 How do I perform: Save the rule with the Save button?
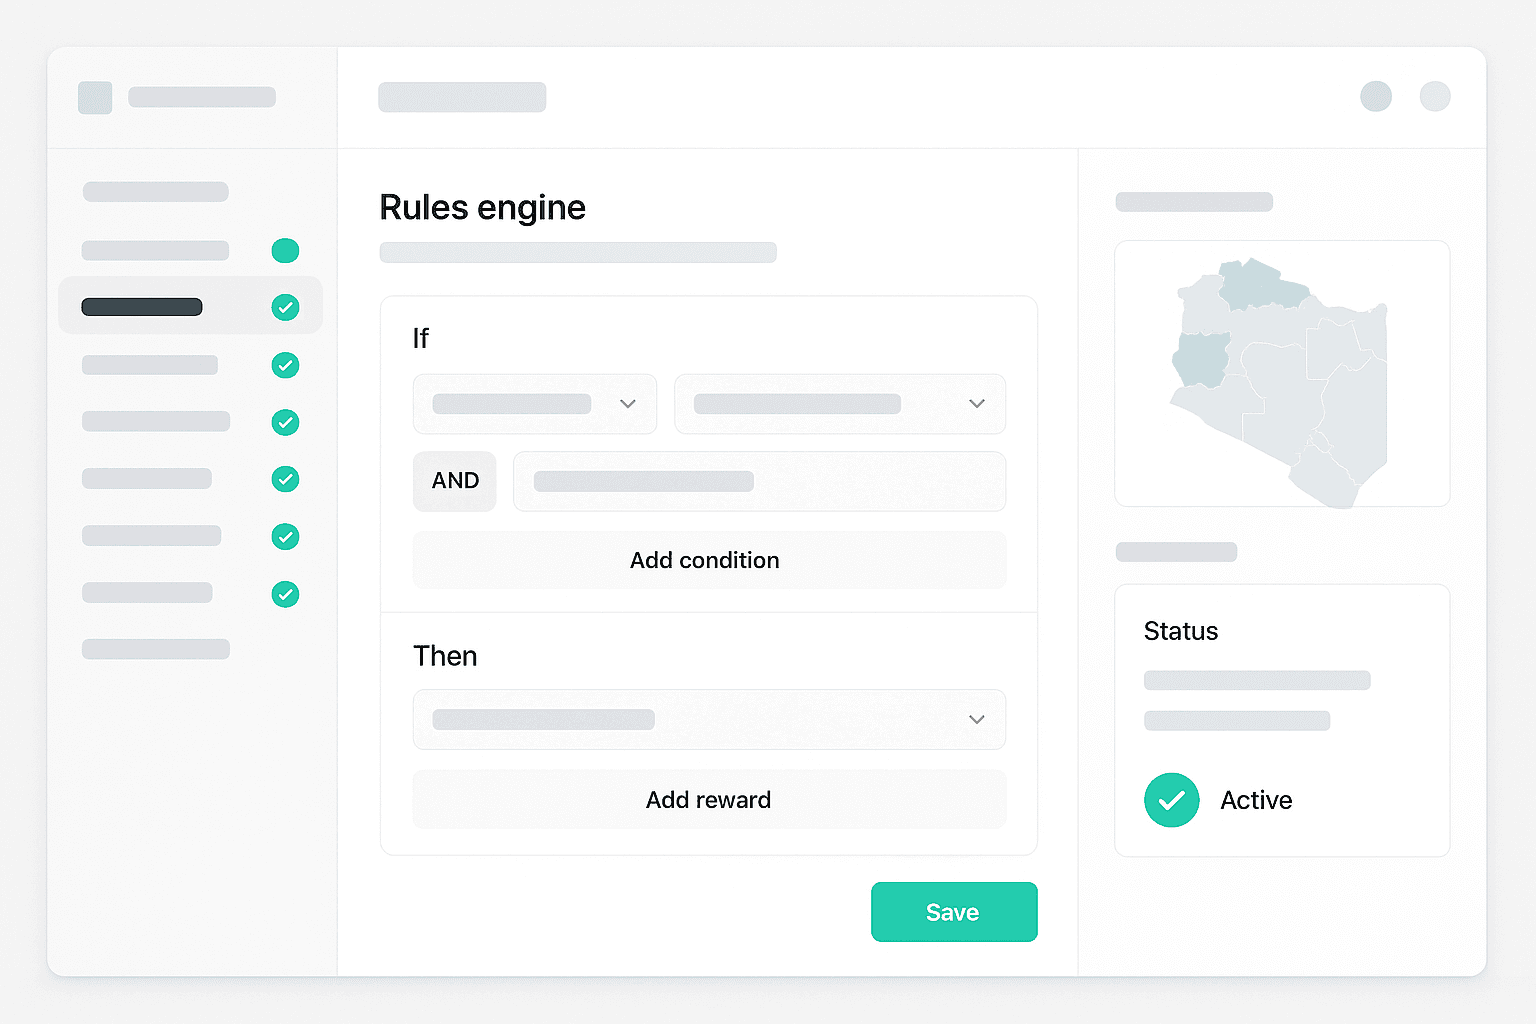click(953, 912)
